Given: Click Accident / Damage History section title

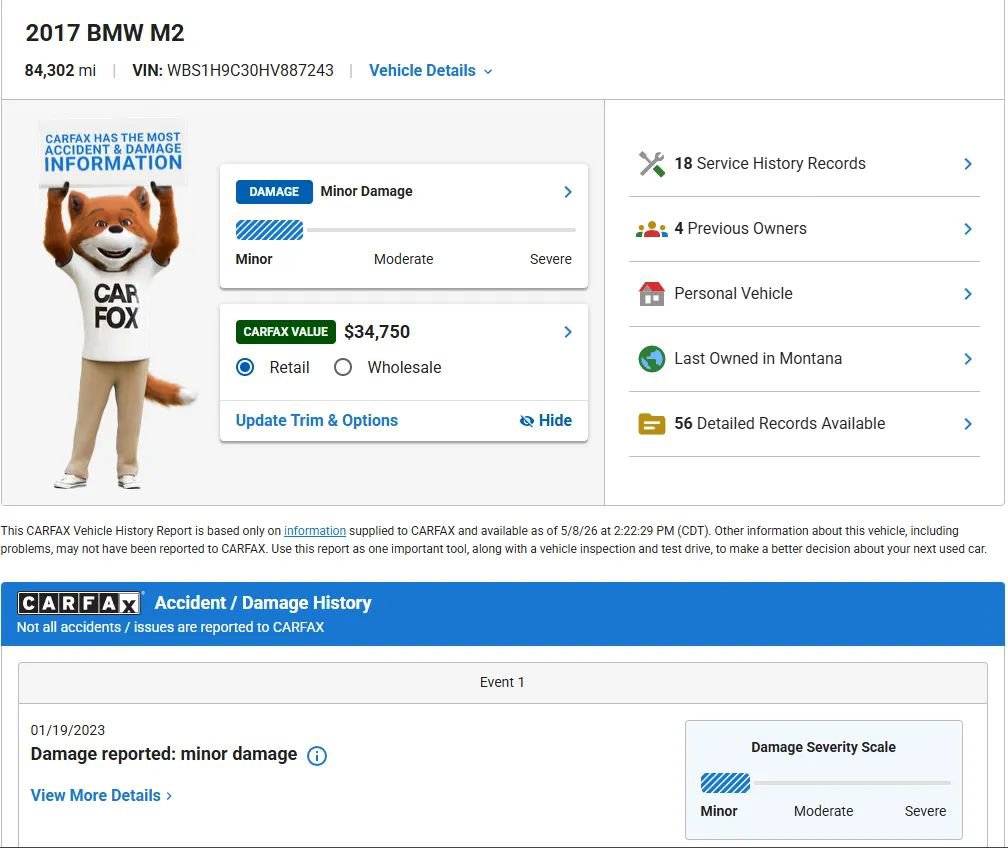Looking at the screenshot, I should [263, 603].
